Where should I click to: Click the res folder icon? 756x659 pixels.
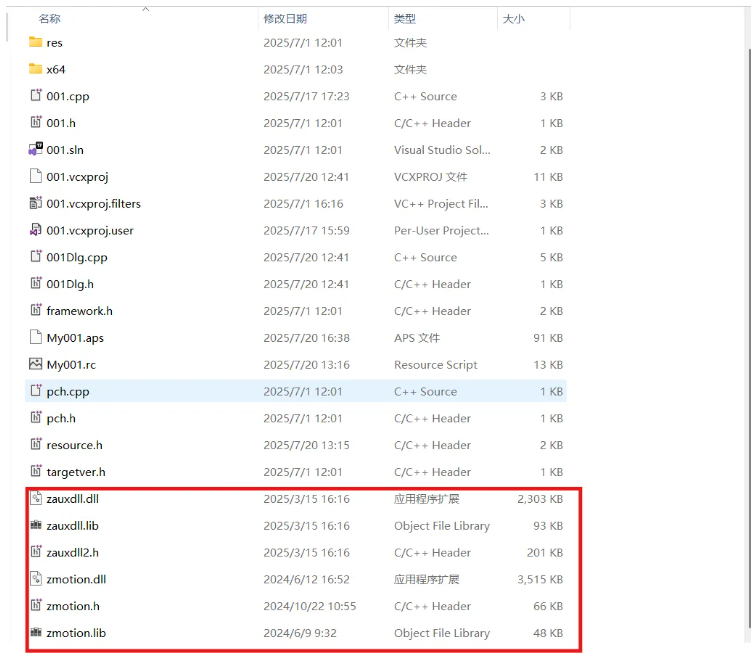(x=35, y=42)
